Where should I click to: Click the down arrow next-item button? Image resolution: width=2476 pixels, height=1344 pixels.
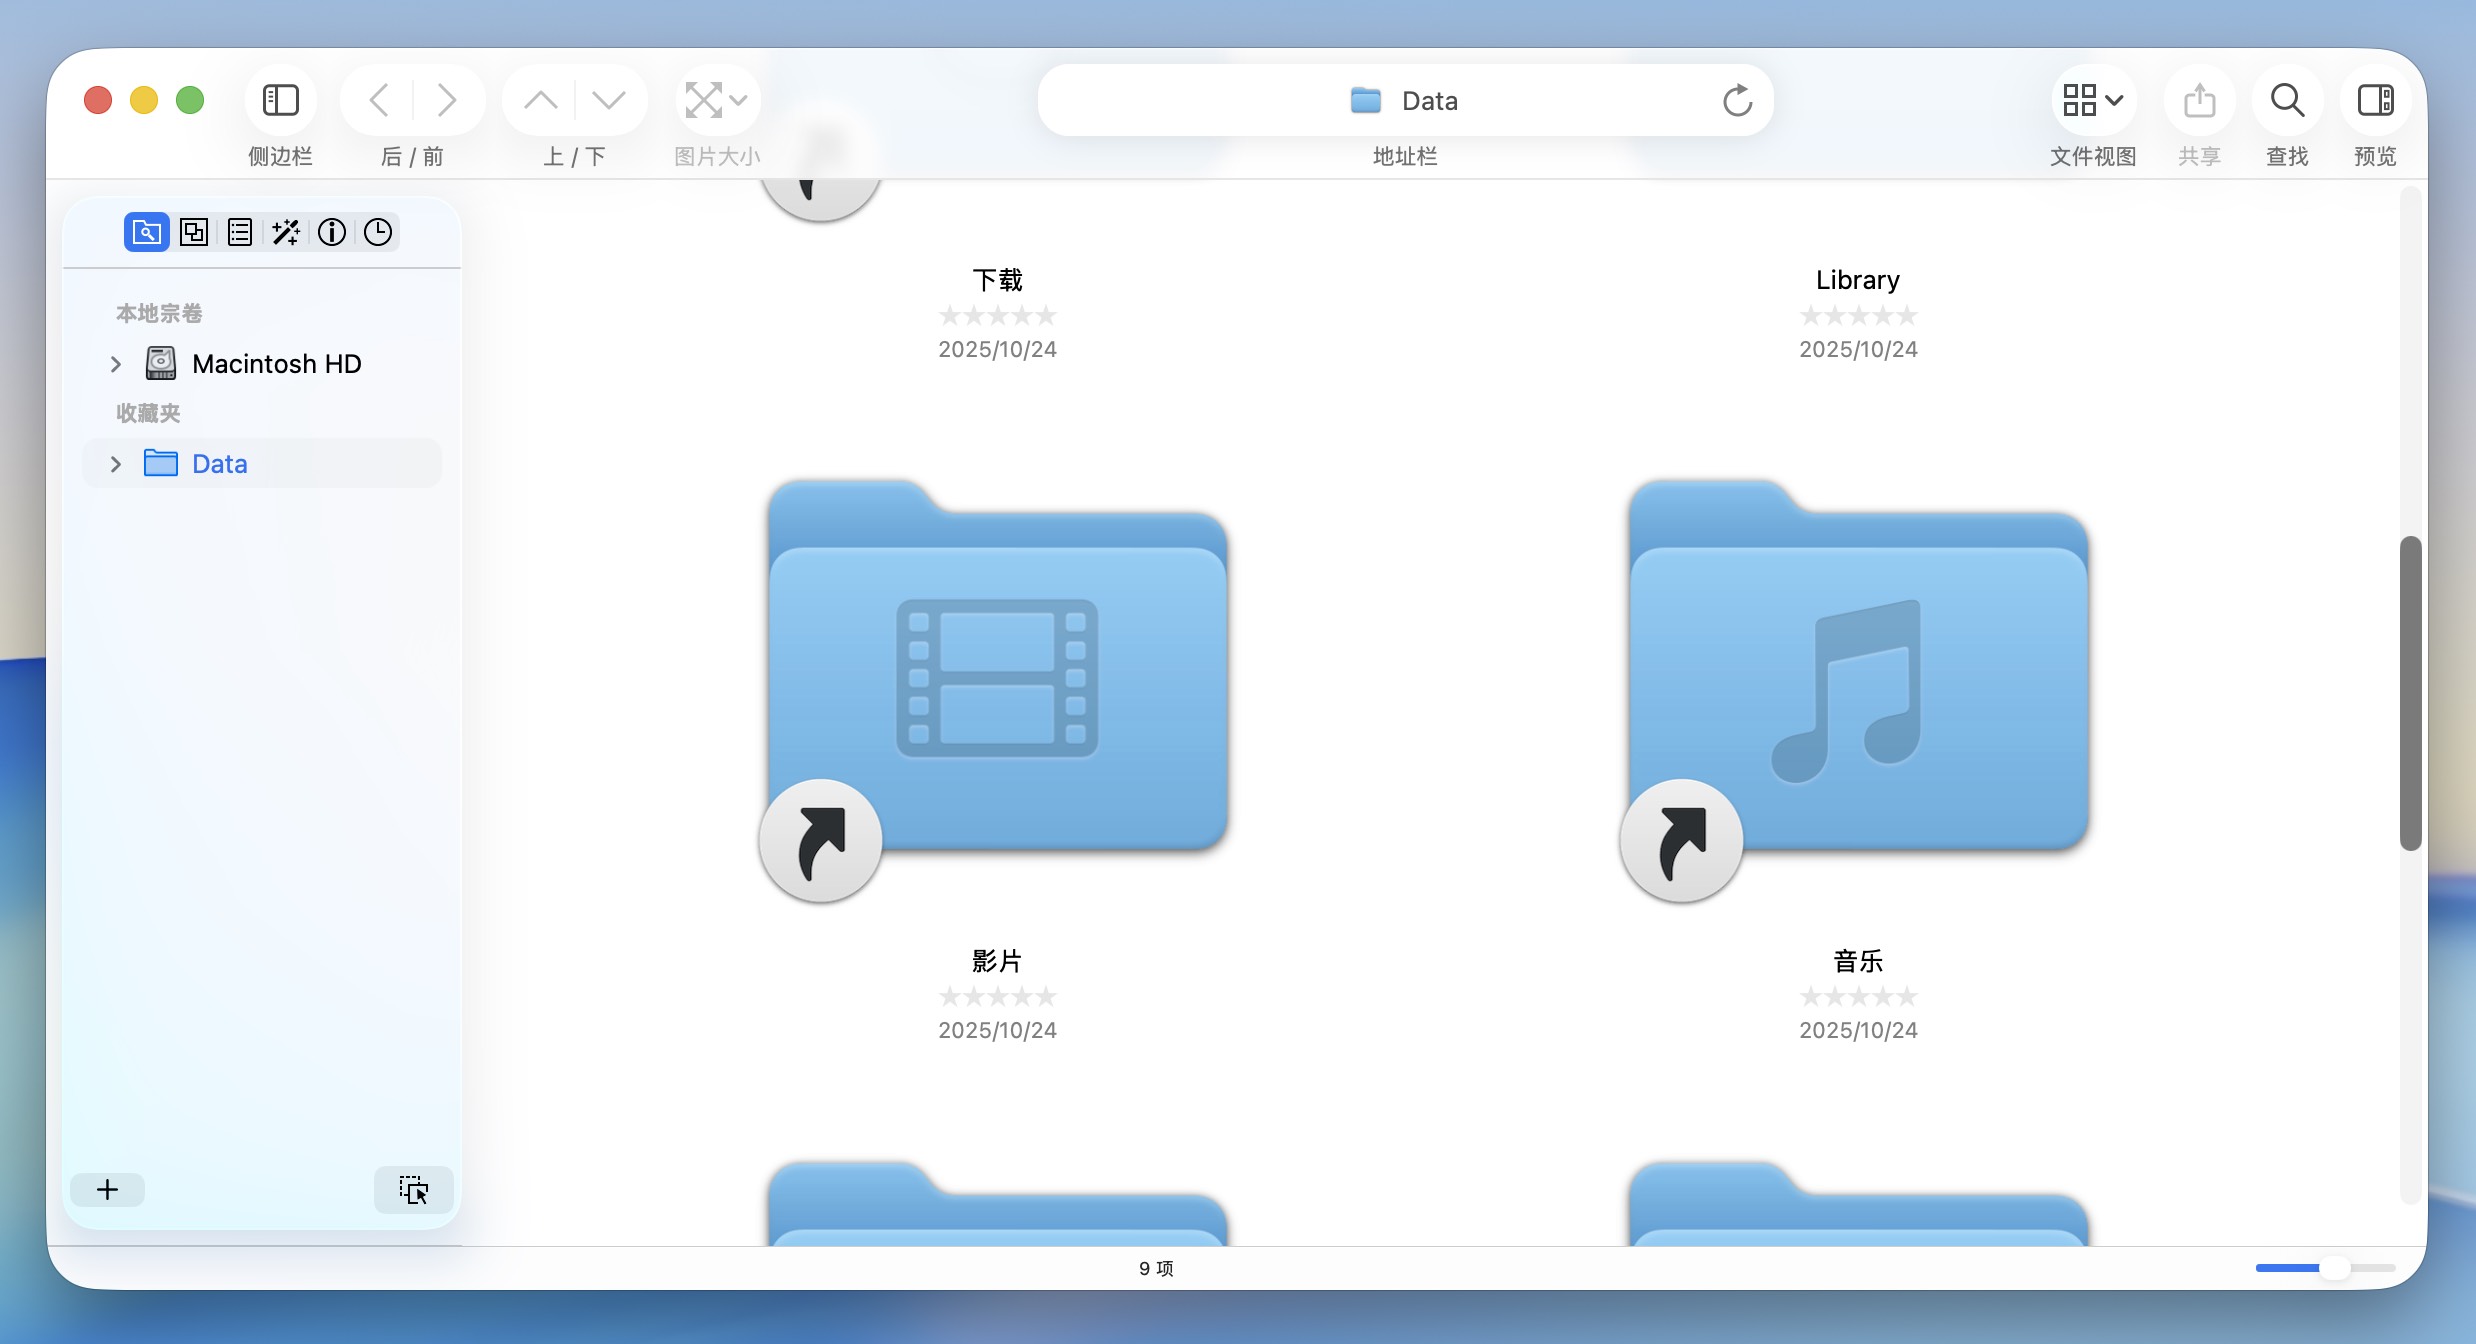(608, 100)
